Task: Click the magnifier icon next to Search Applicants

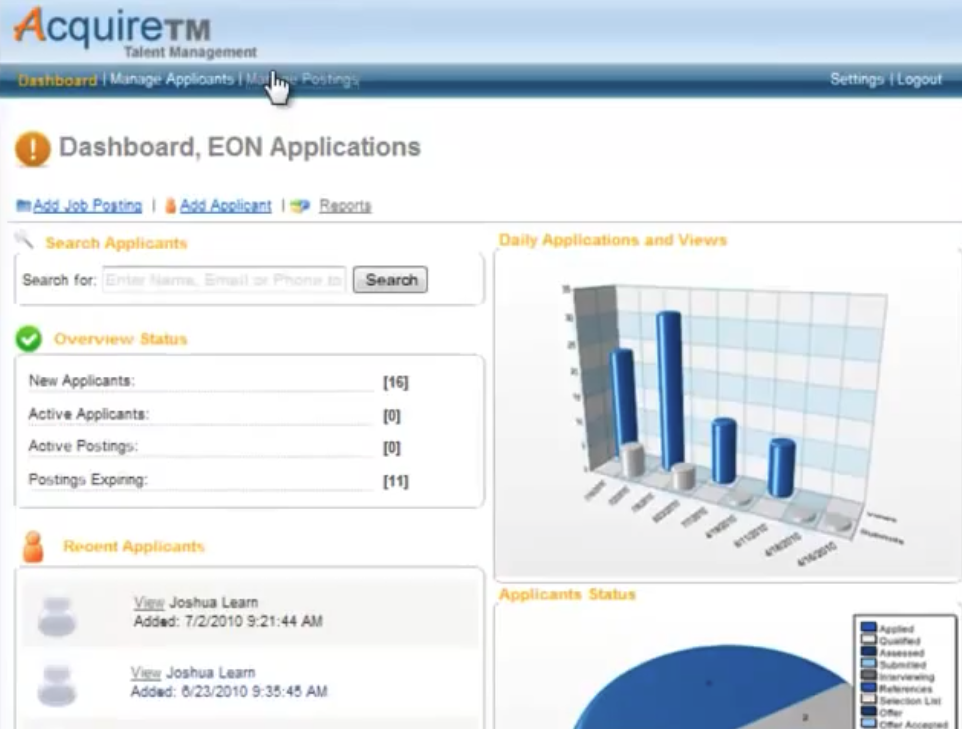Action: 25,239
